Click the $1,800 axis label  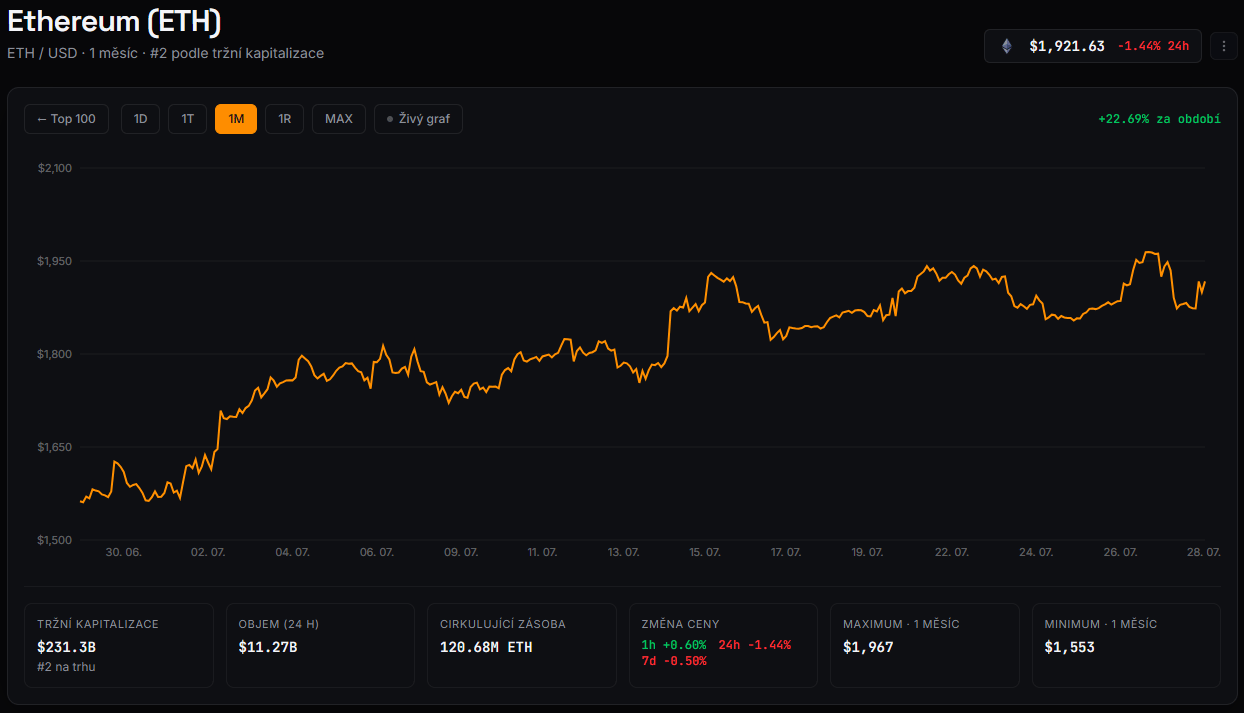pos(55,354)
